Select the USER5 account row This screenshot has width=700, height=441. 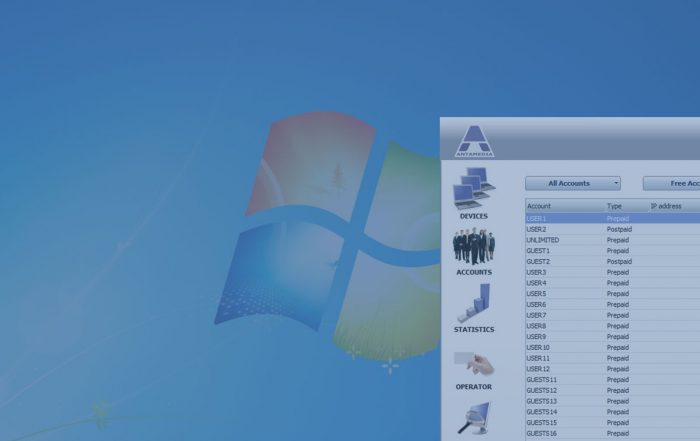point(612,294)
